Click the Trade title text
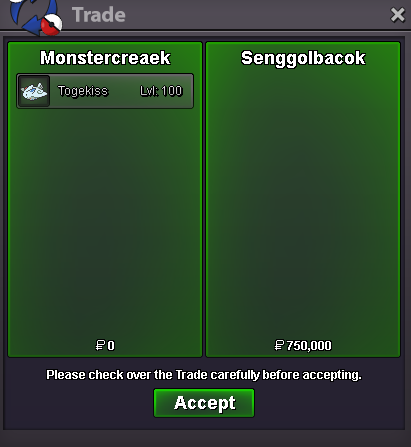Image resolution: width=411 pixels, height=447 pixels. pos(99,15)
